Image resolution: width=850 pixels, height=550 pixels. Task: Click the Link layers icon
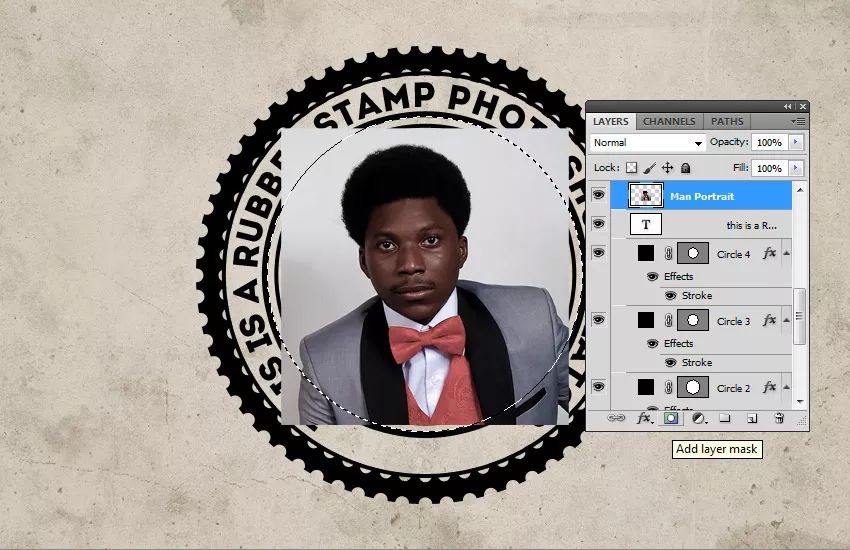616,418
